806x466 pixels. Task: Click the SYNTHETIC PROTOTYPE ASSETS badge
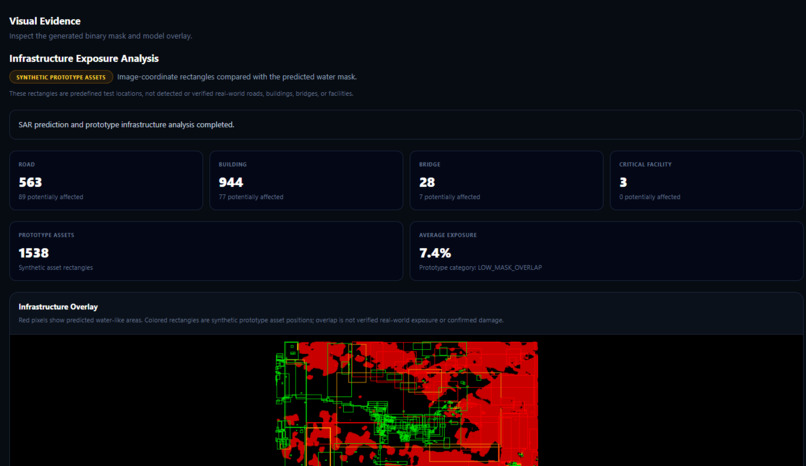point(61,77)
